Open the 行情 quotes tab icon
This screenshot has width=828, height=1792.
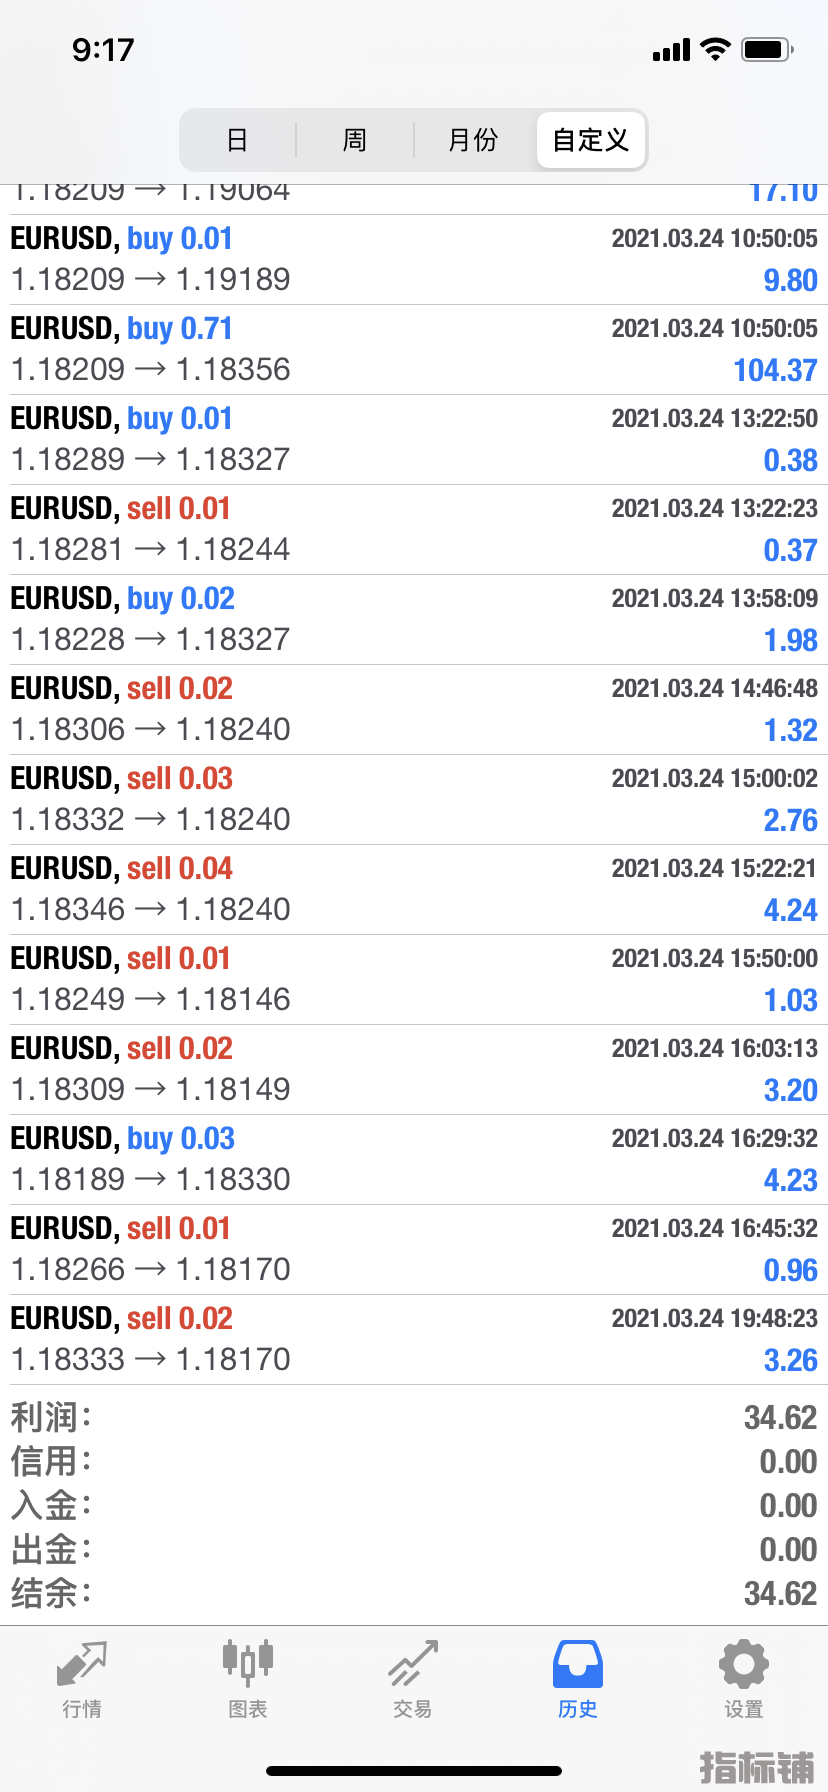click(82, 1664)
